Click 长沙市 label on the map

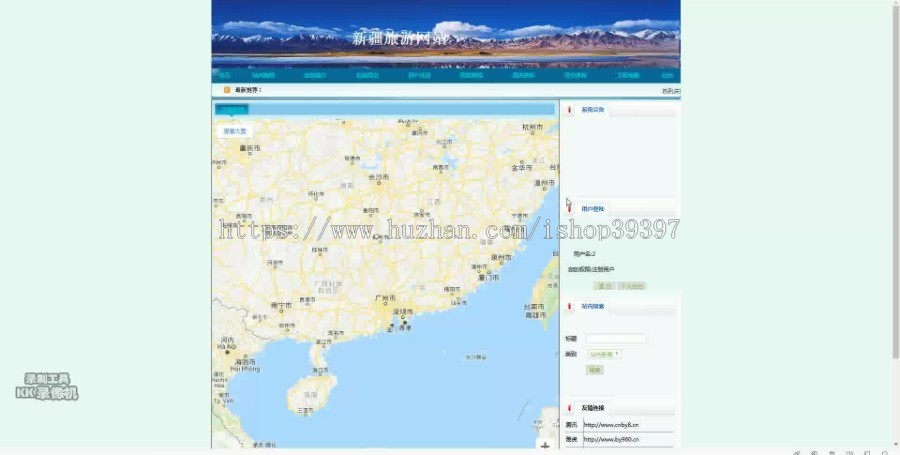[x=379, y=177]
